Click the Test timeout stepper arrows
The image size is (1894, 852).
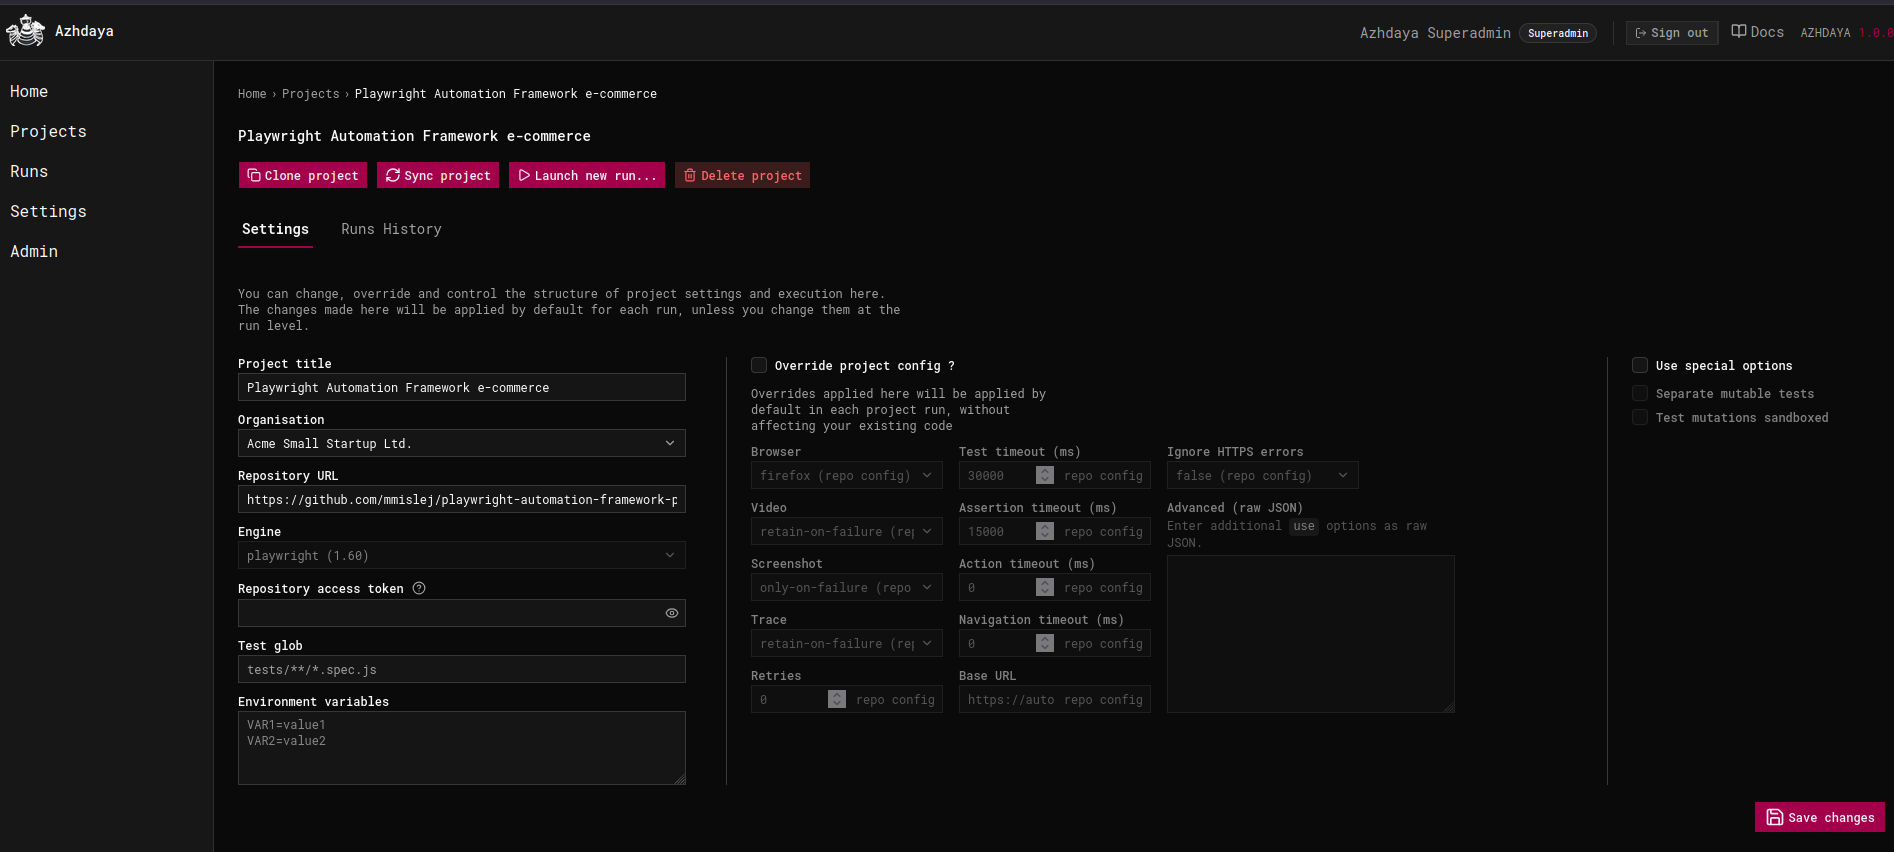[x=1045, y=475]
